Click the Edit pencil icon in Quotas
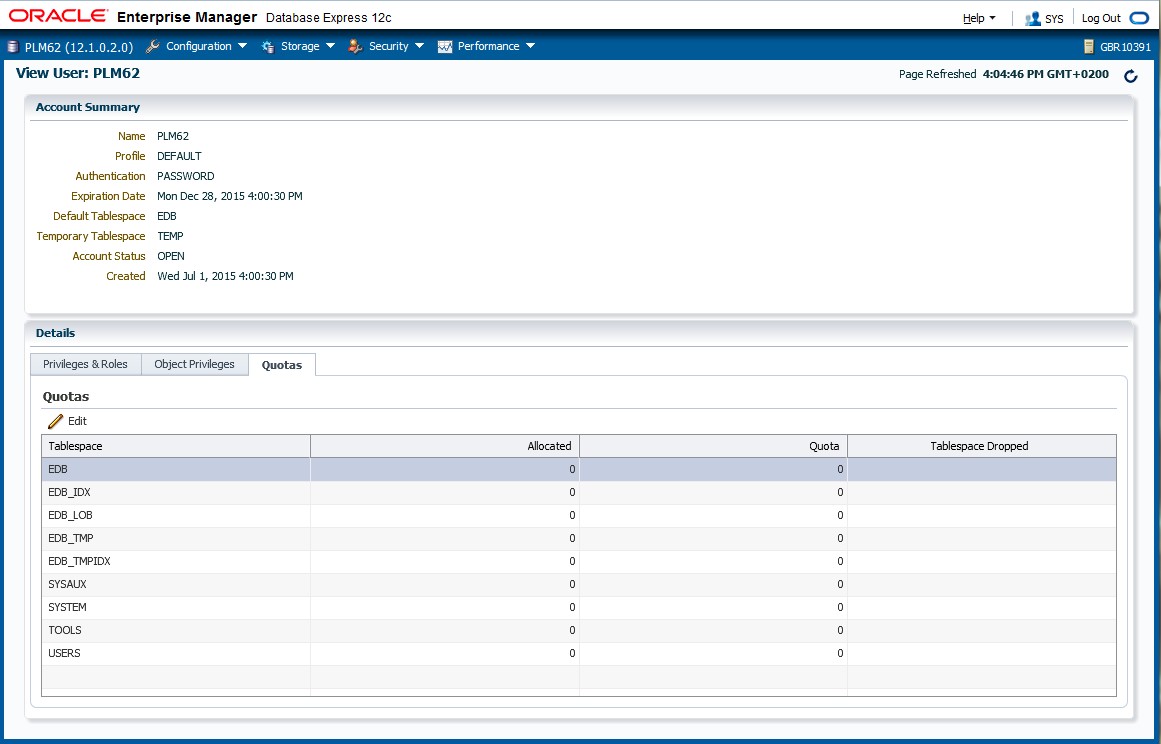 tap(56, 421)
